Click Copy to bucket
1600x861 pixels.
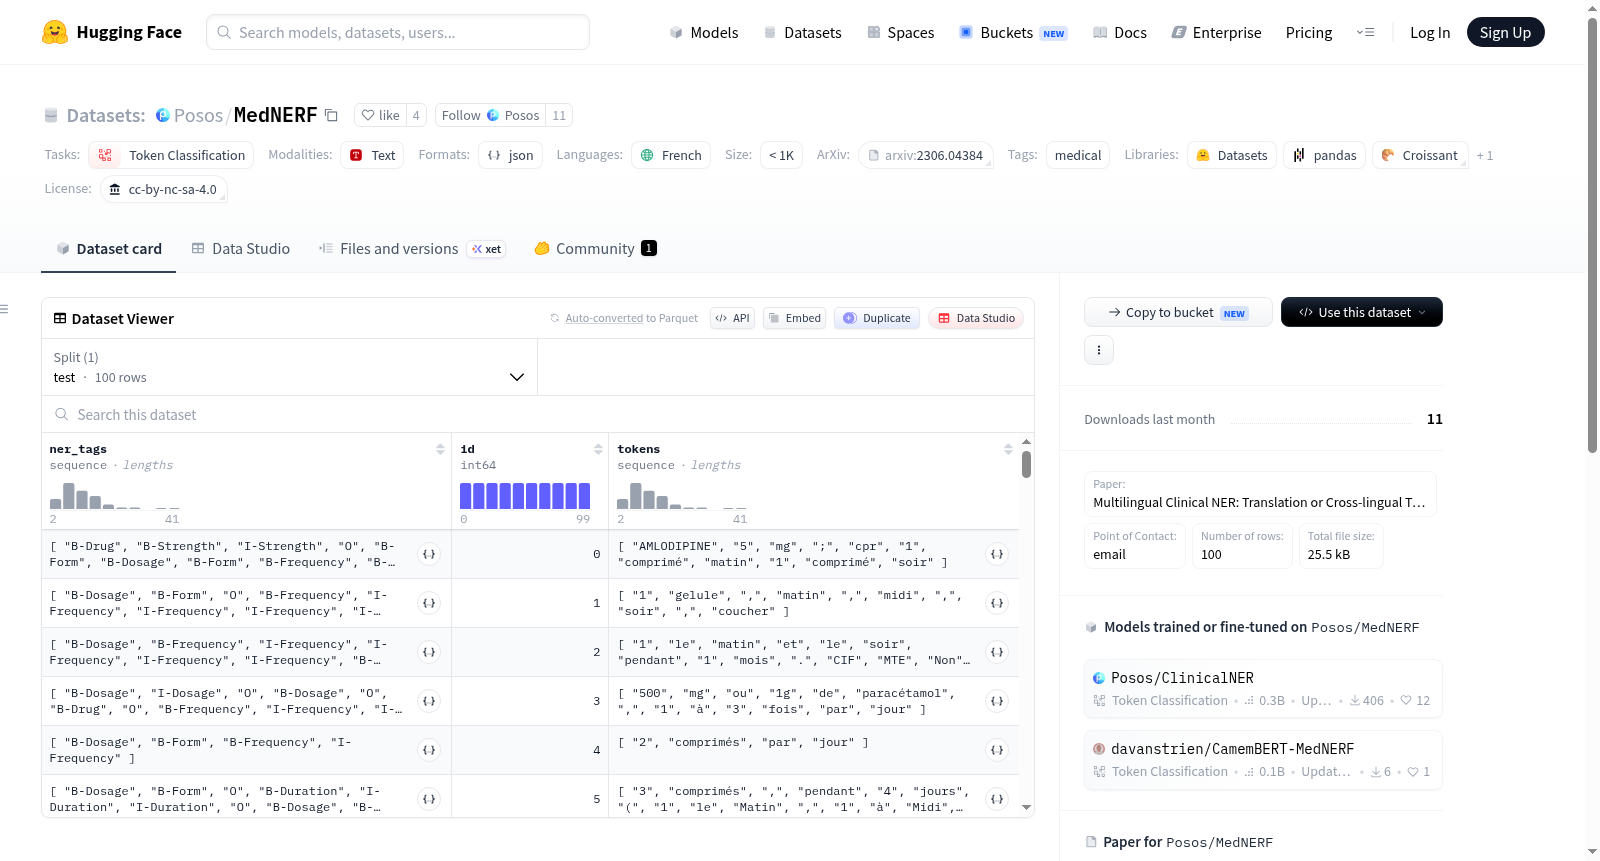point(1178,312)
